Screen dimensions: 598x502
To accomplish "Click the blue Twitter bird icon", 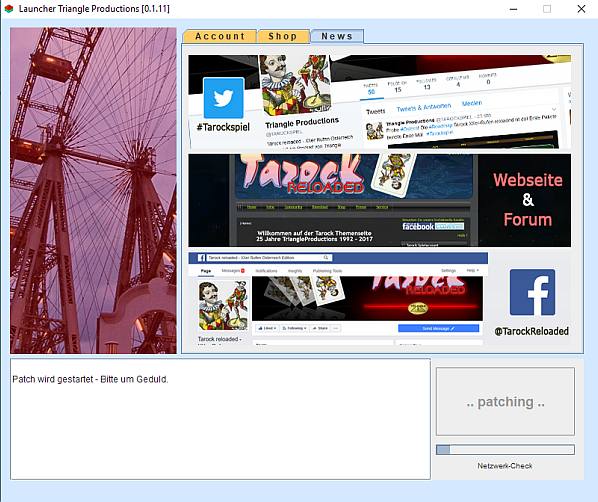I will (x=223, y=98).
